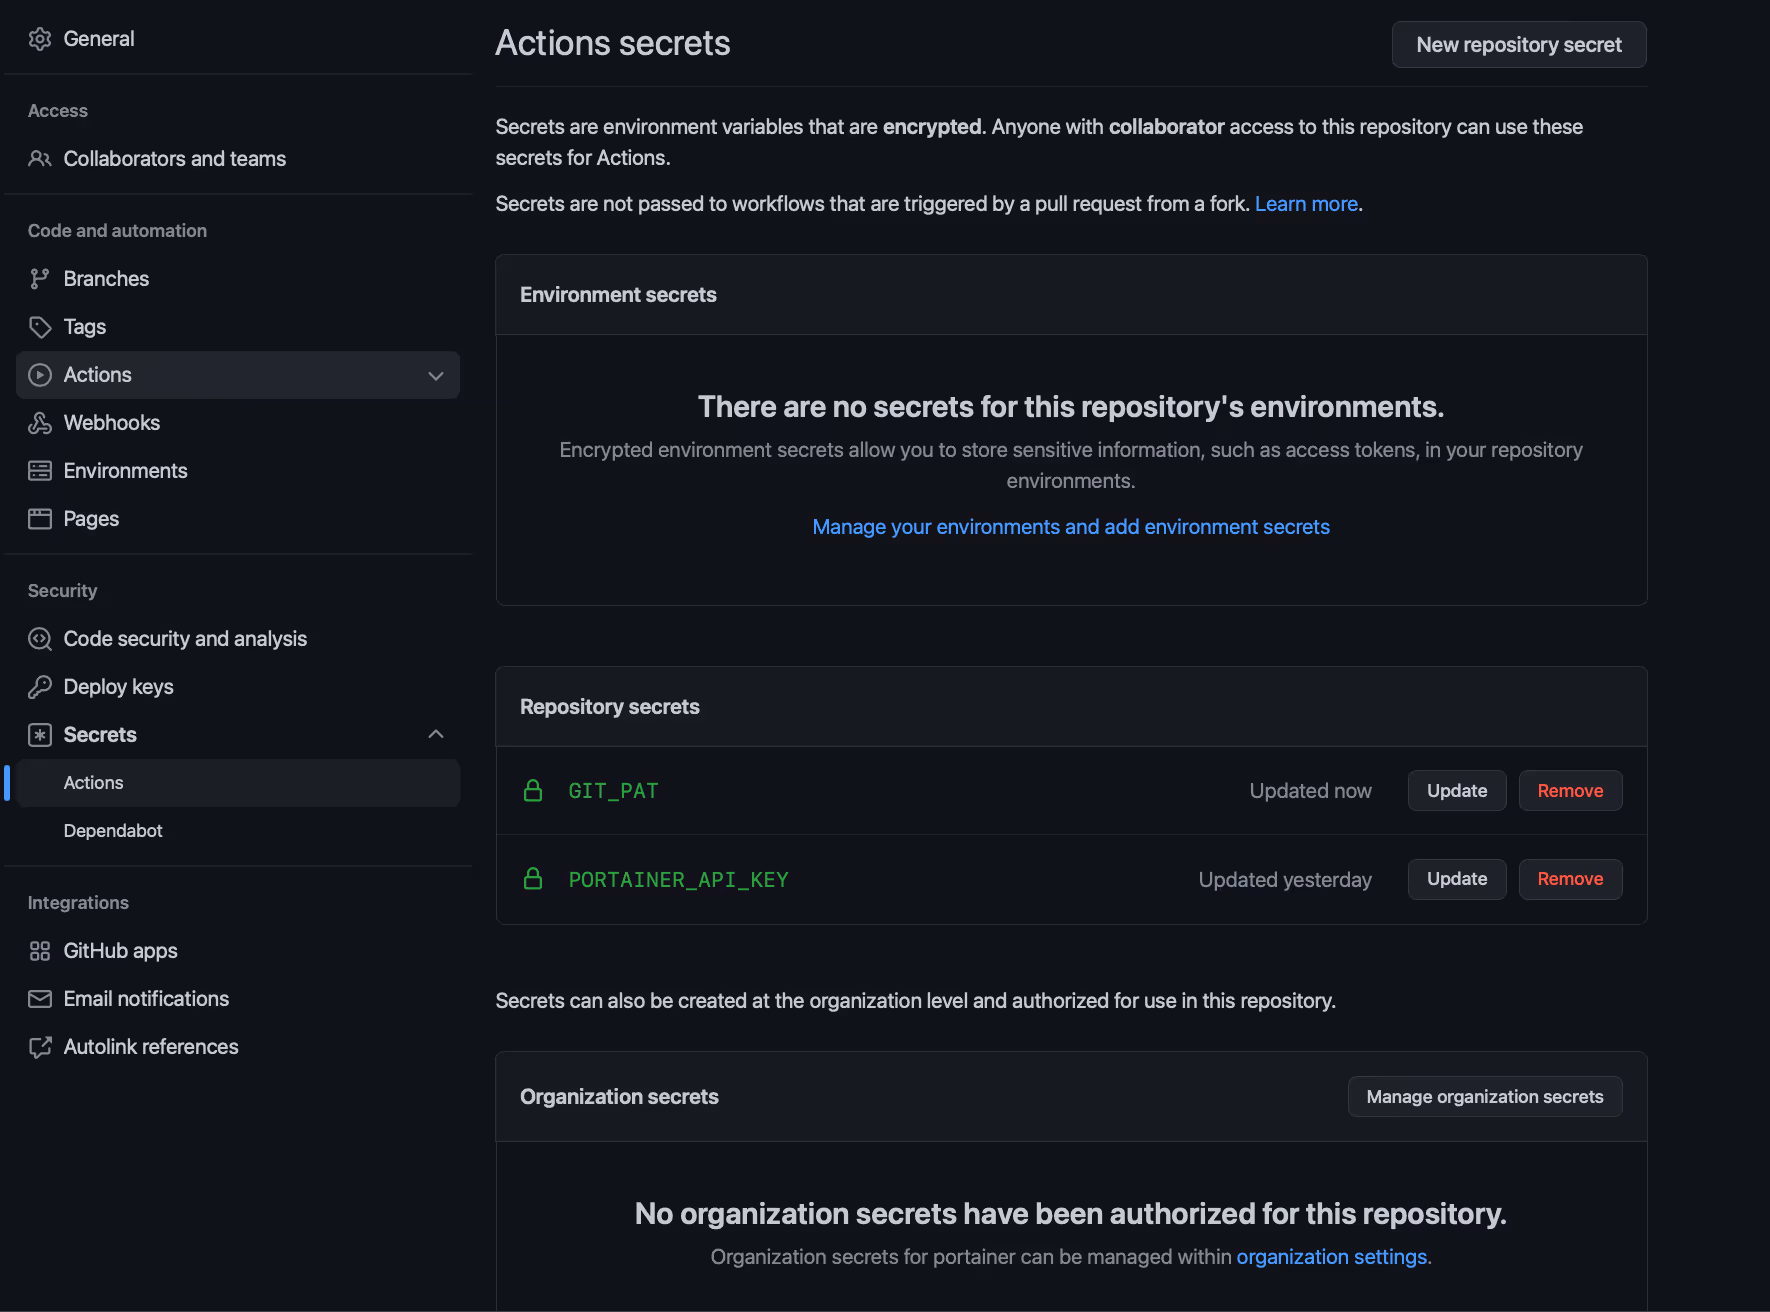
Task: Click the Environment secrets header
Action: (618, 295)
